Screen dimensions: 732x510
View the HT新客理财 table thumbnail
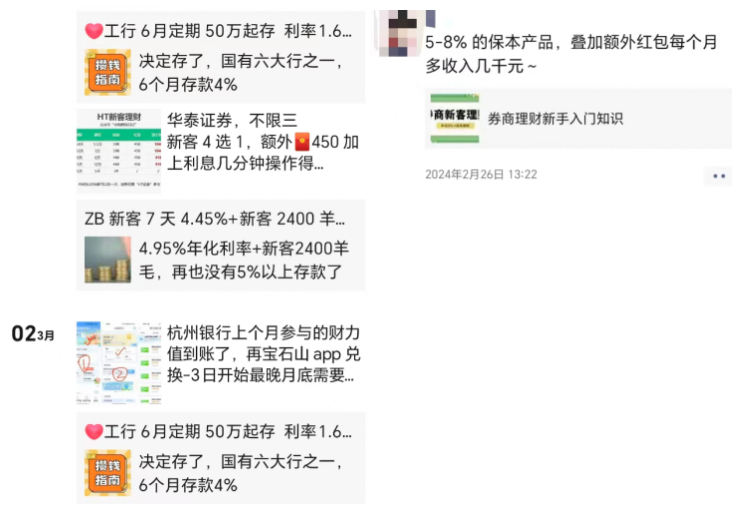tap(119, 151)
